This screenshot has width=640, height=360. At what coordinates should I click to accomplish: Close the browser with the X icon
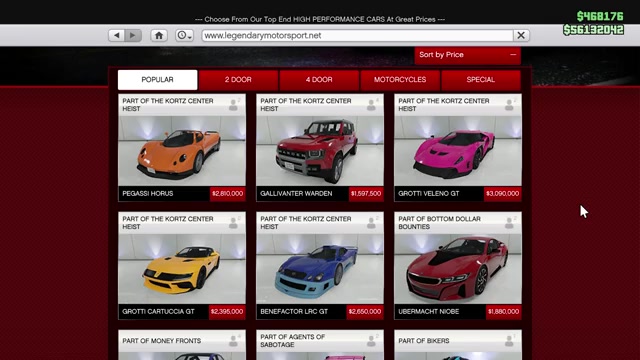click(x=521, y=36)
